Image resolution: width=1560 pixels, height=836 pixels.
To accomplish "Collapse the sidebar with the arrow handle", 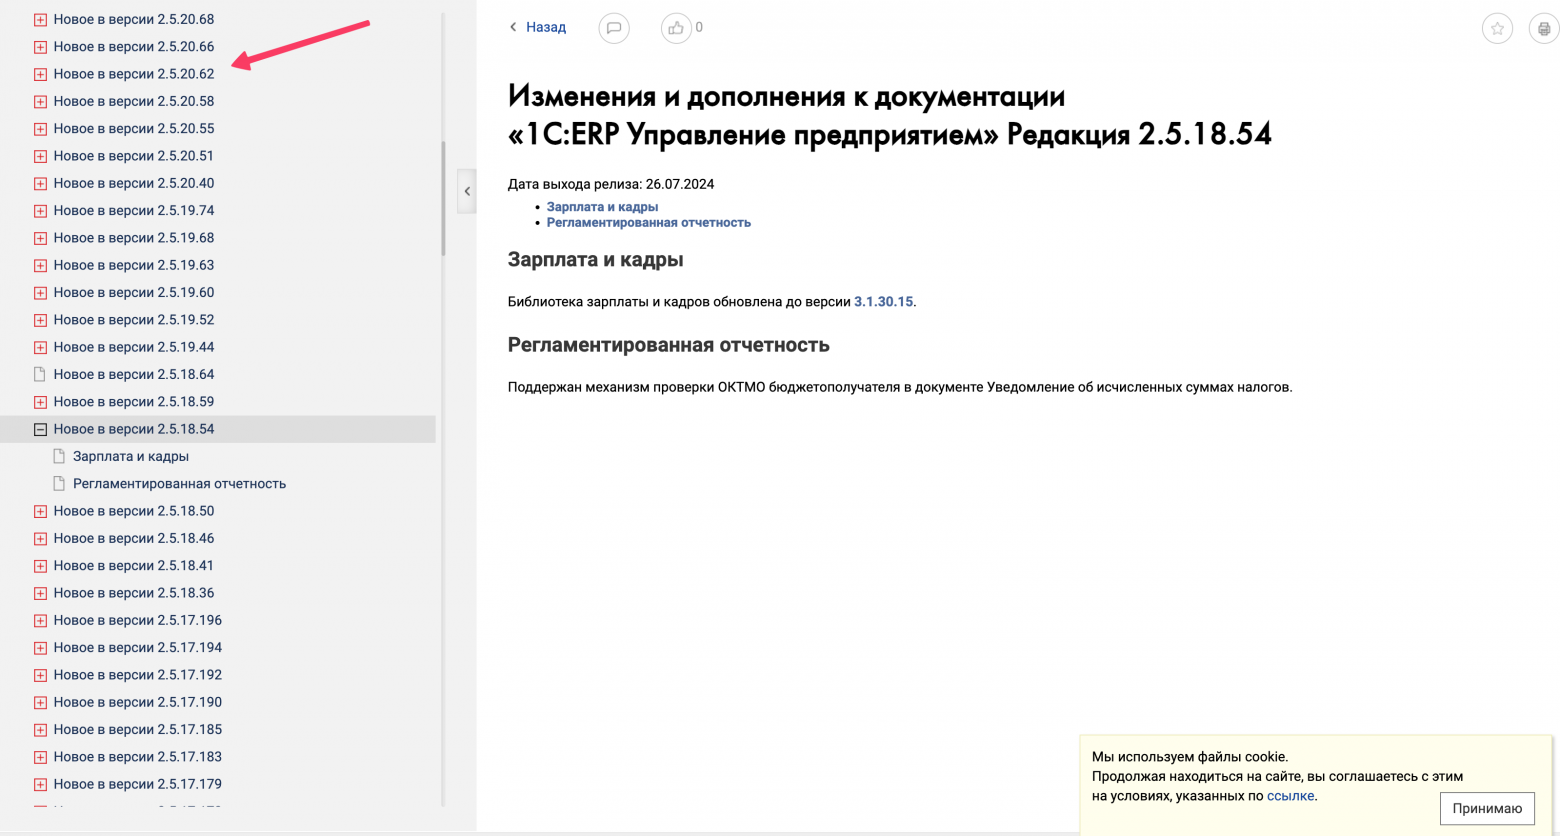I will tap(467, 191).
